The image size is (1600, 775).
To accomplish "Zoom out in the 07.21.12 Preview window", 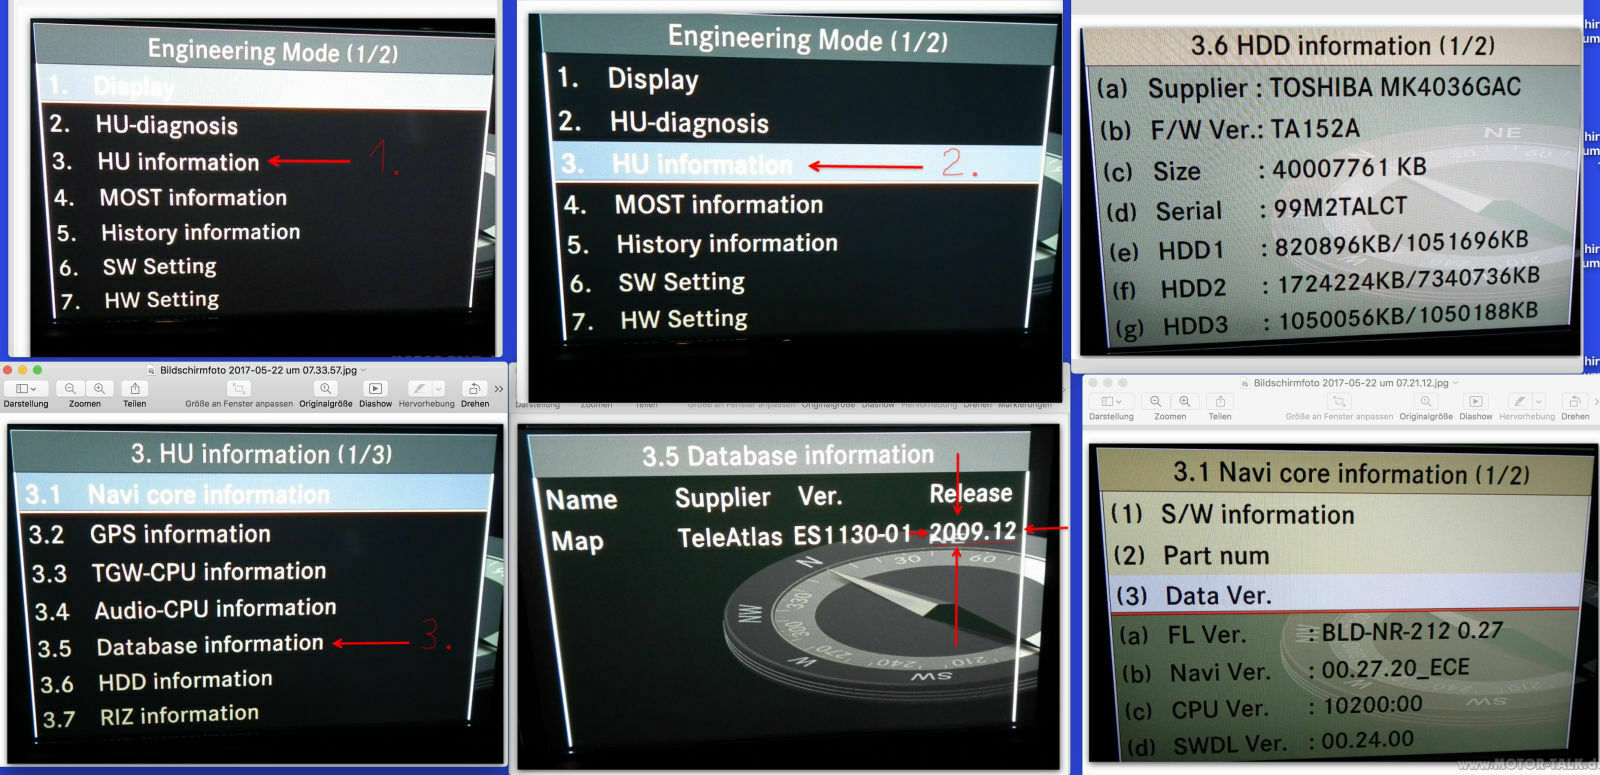I will [x=1156, y=401].
